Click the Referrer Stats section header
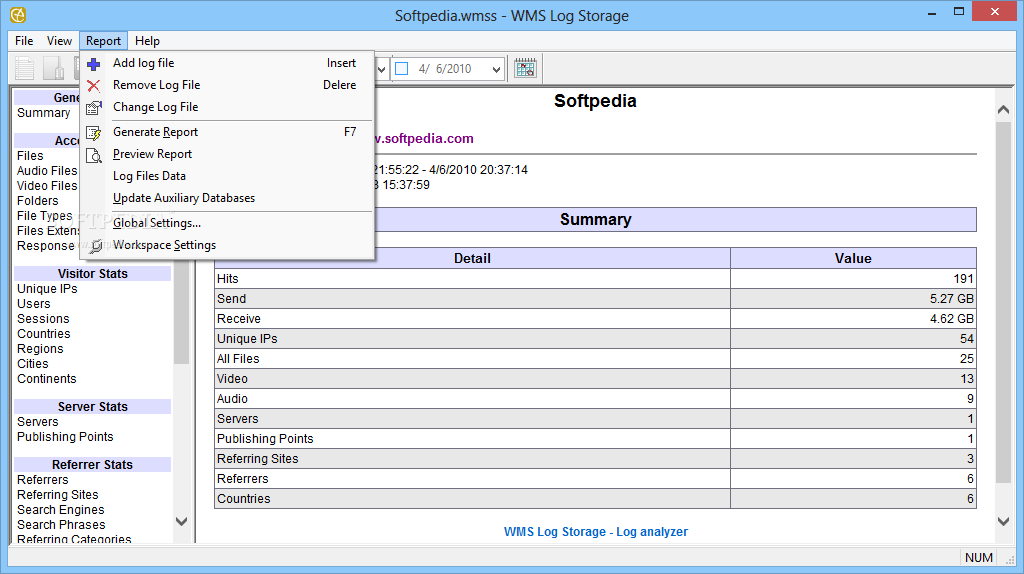This screenshot has width=1024, height=574. click(x=93, y=464)
